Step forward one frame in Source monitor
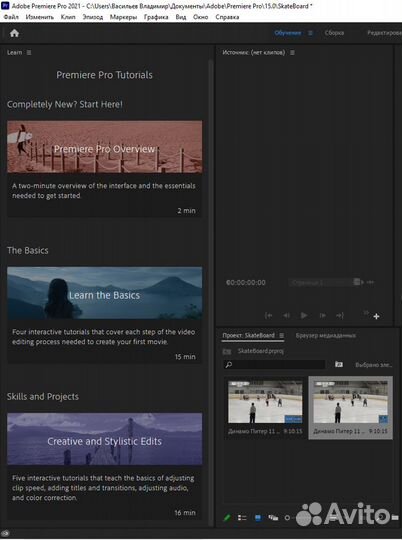402x540 pixels. point(322,315)
